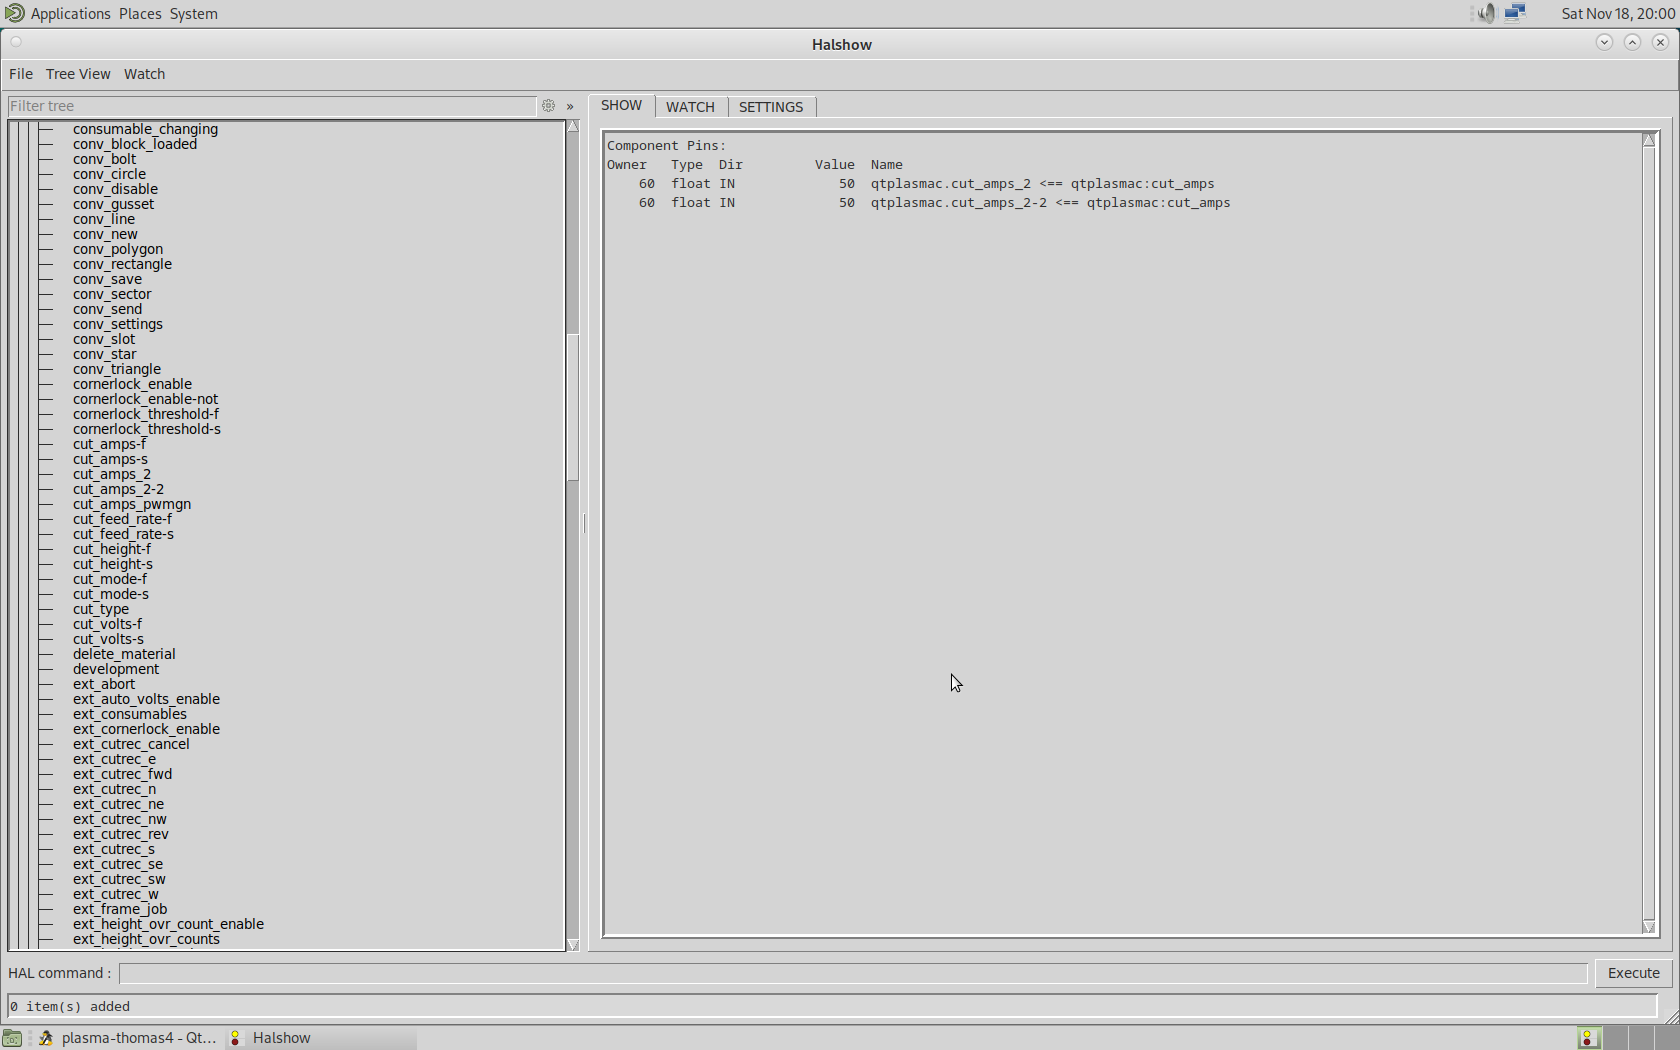Select cut_amps_2-2 tree item
The width and height of the screenshot is (1680, 1050).
(118, 489)
